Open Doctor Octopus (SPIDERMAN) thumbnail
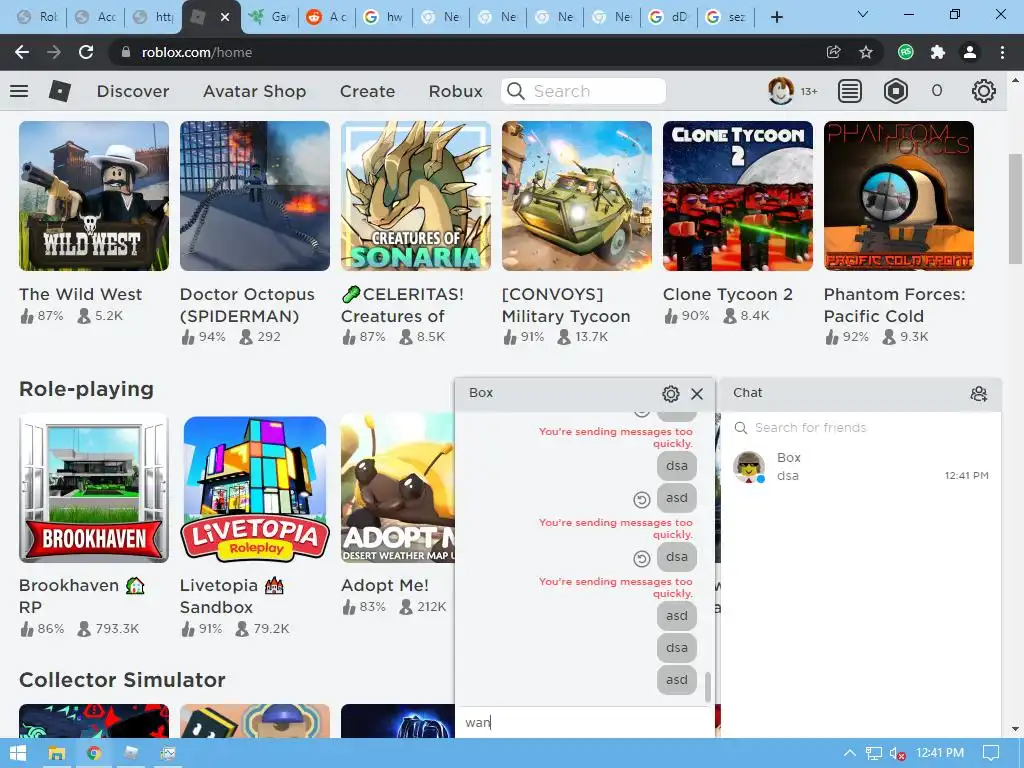The height and width of the screenshot is (768, 1024). pos(255,196)
